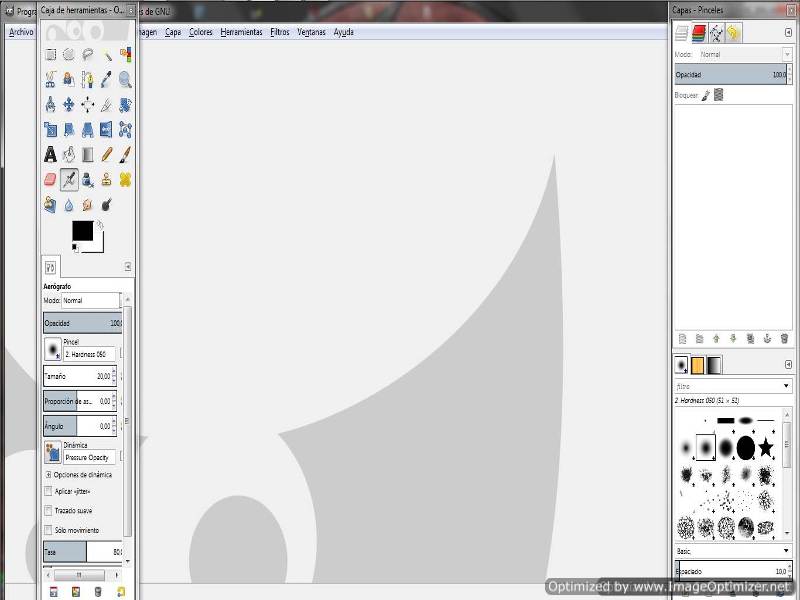
Task: Select the Crop tool
Action: [x=107, y=105]
